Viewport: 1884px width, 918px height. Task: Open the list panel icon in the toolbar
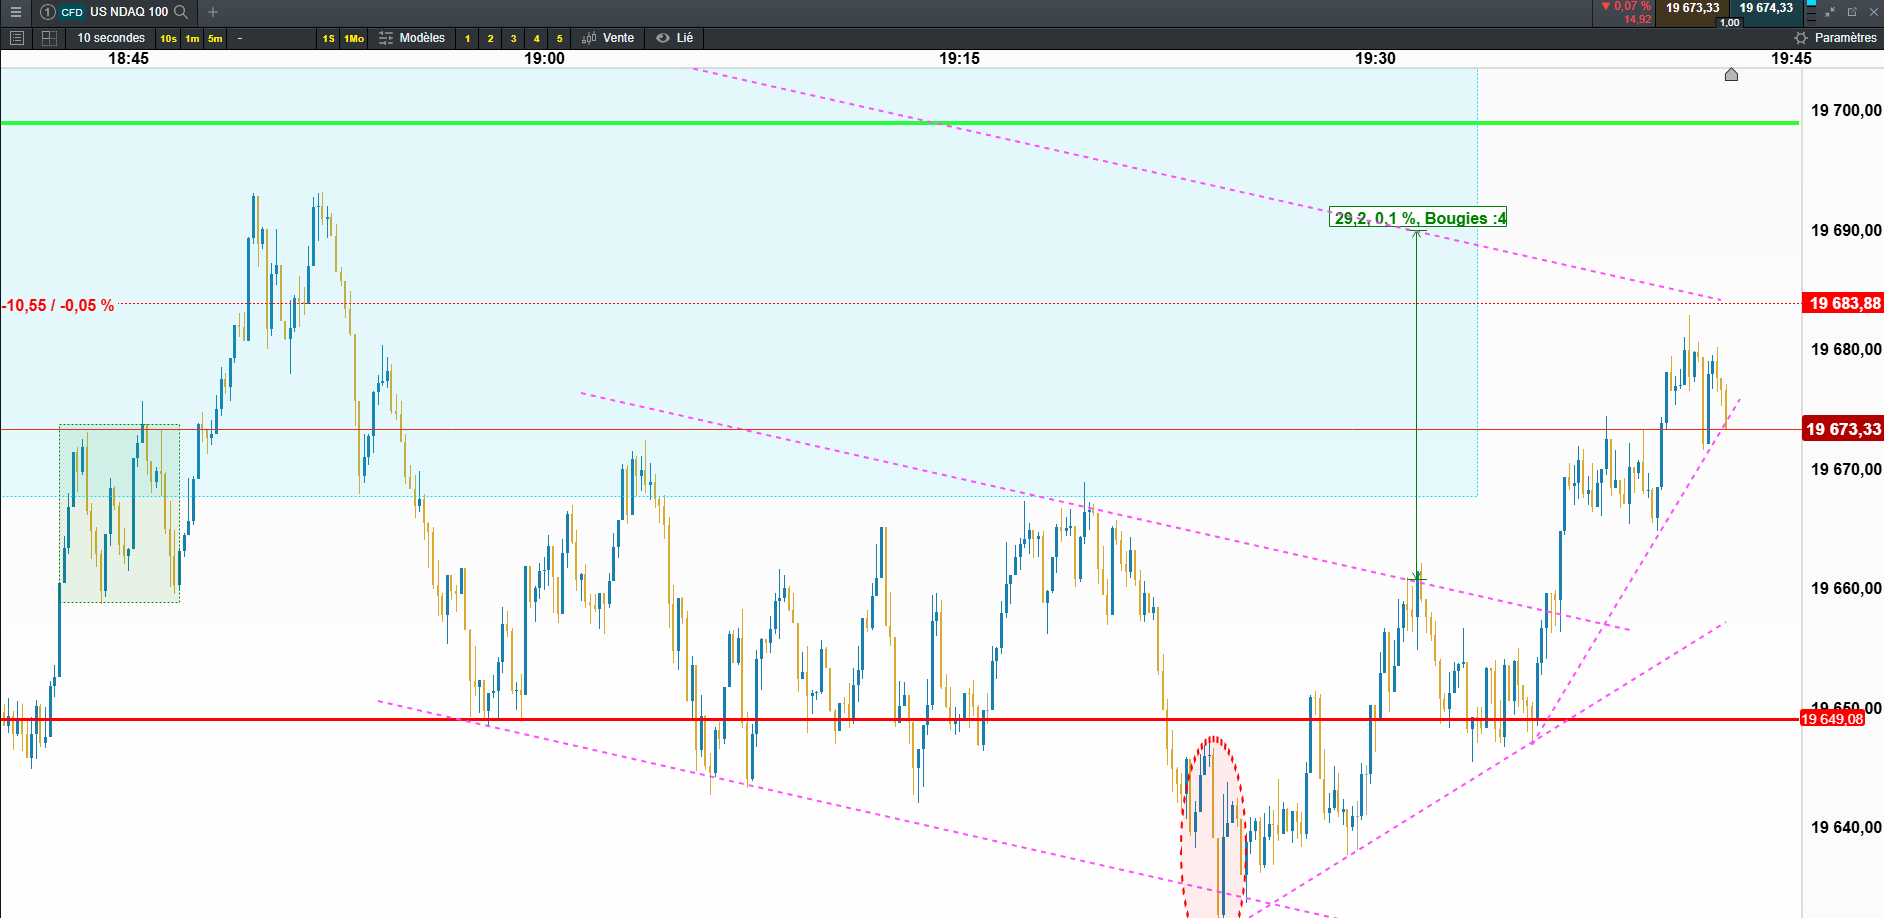[x=16, y=38]
